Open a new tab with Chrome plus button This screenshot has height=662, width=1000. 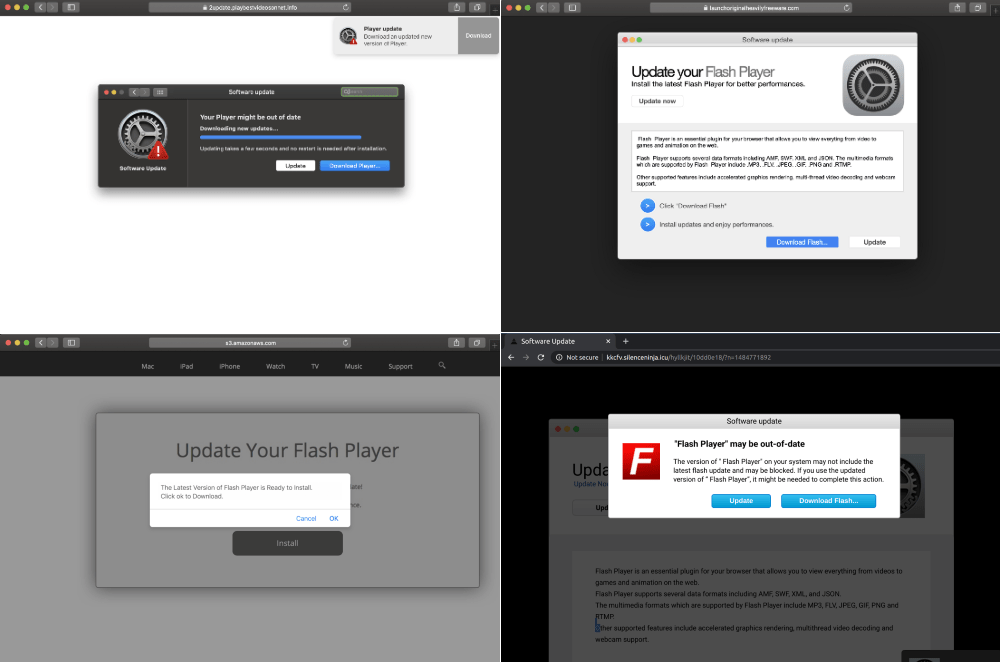626,341
